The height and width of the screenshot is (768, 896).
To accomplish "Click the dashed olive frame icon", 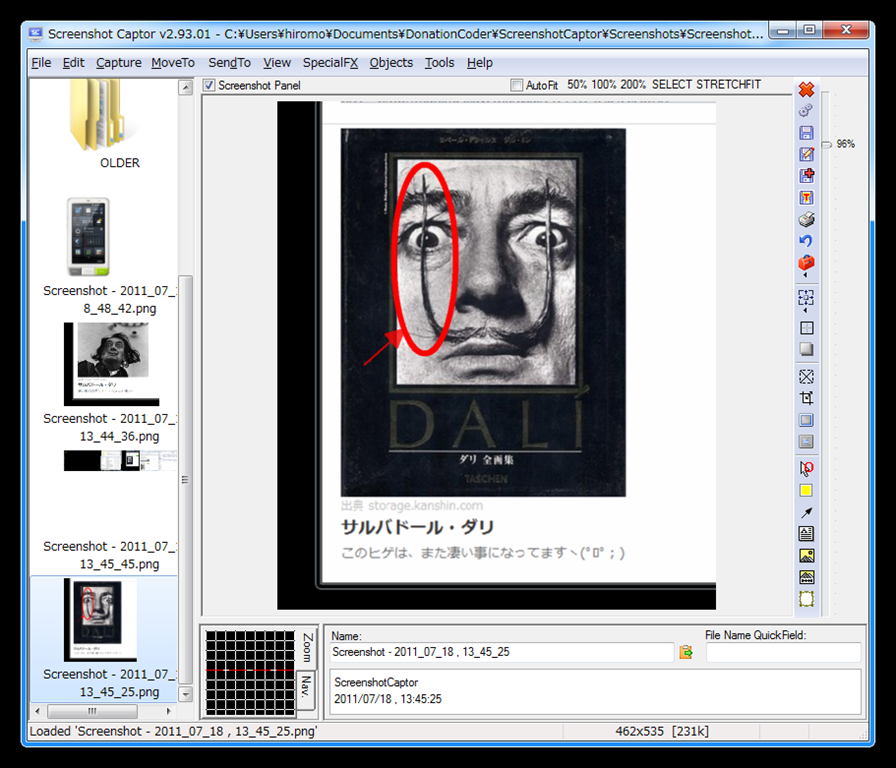I will coord(806,599).
